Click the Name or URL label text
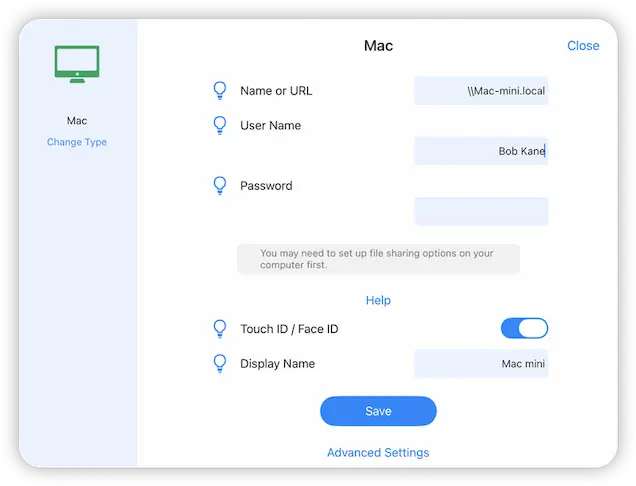This screenshot has height=486, width=636. pos(276,91)
